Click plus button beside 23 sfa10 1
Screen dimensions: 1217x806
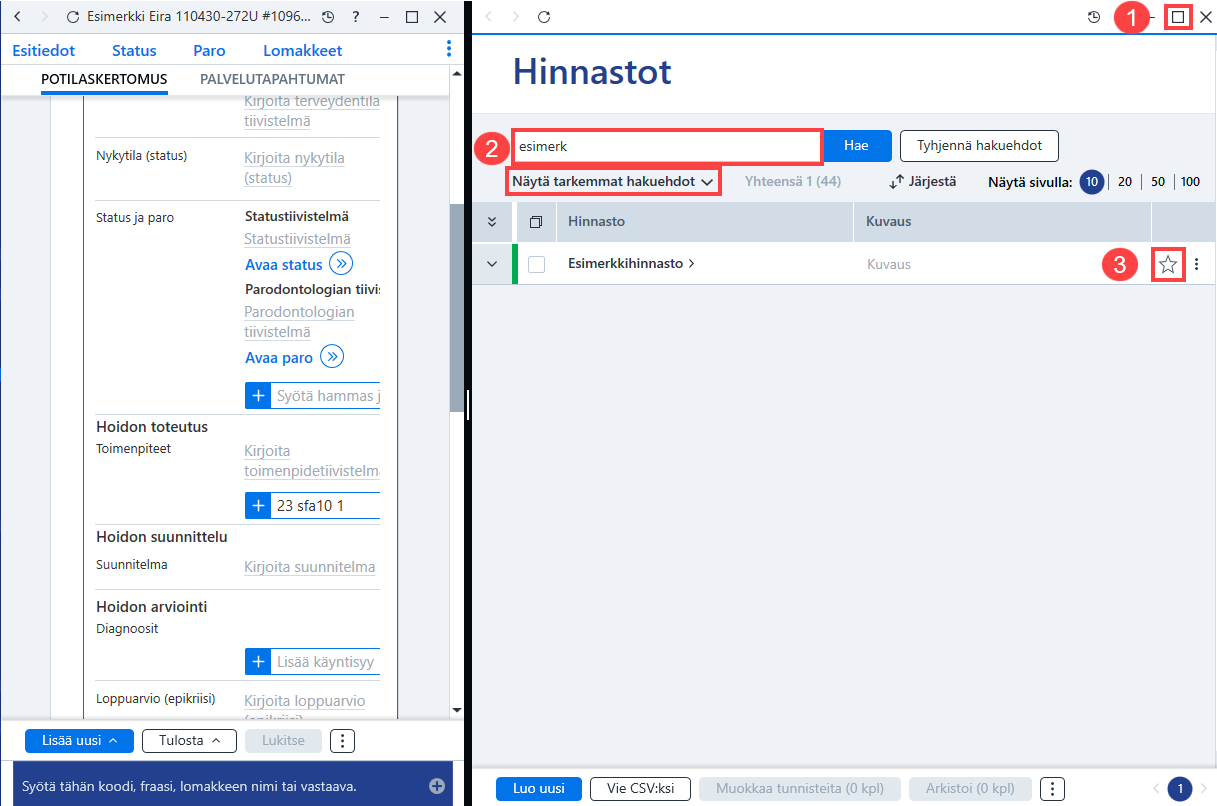[x=258, y=506]
